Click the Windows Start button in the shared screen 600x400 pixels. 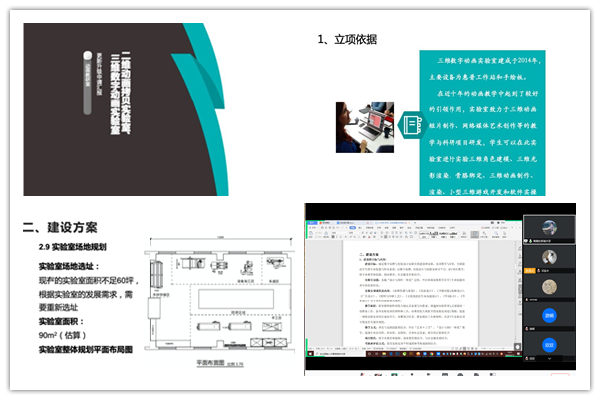pos(310,354)
